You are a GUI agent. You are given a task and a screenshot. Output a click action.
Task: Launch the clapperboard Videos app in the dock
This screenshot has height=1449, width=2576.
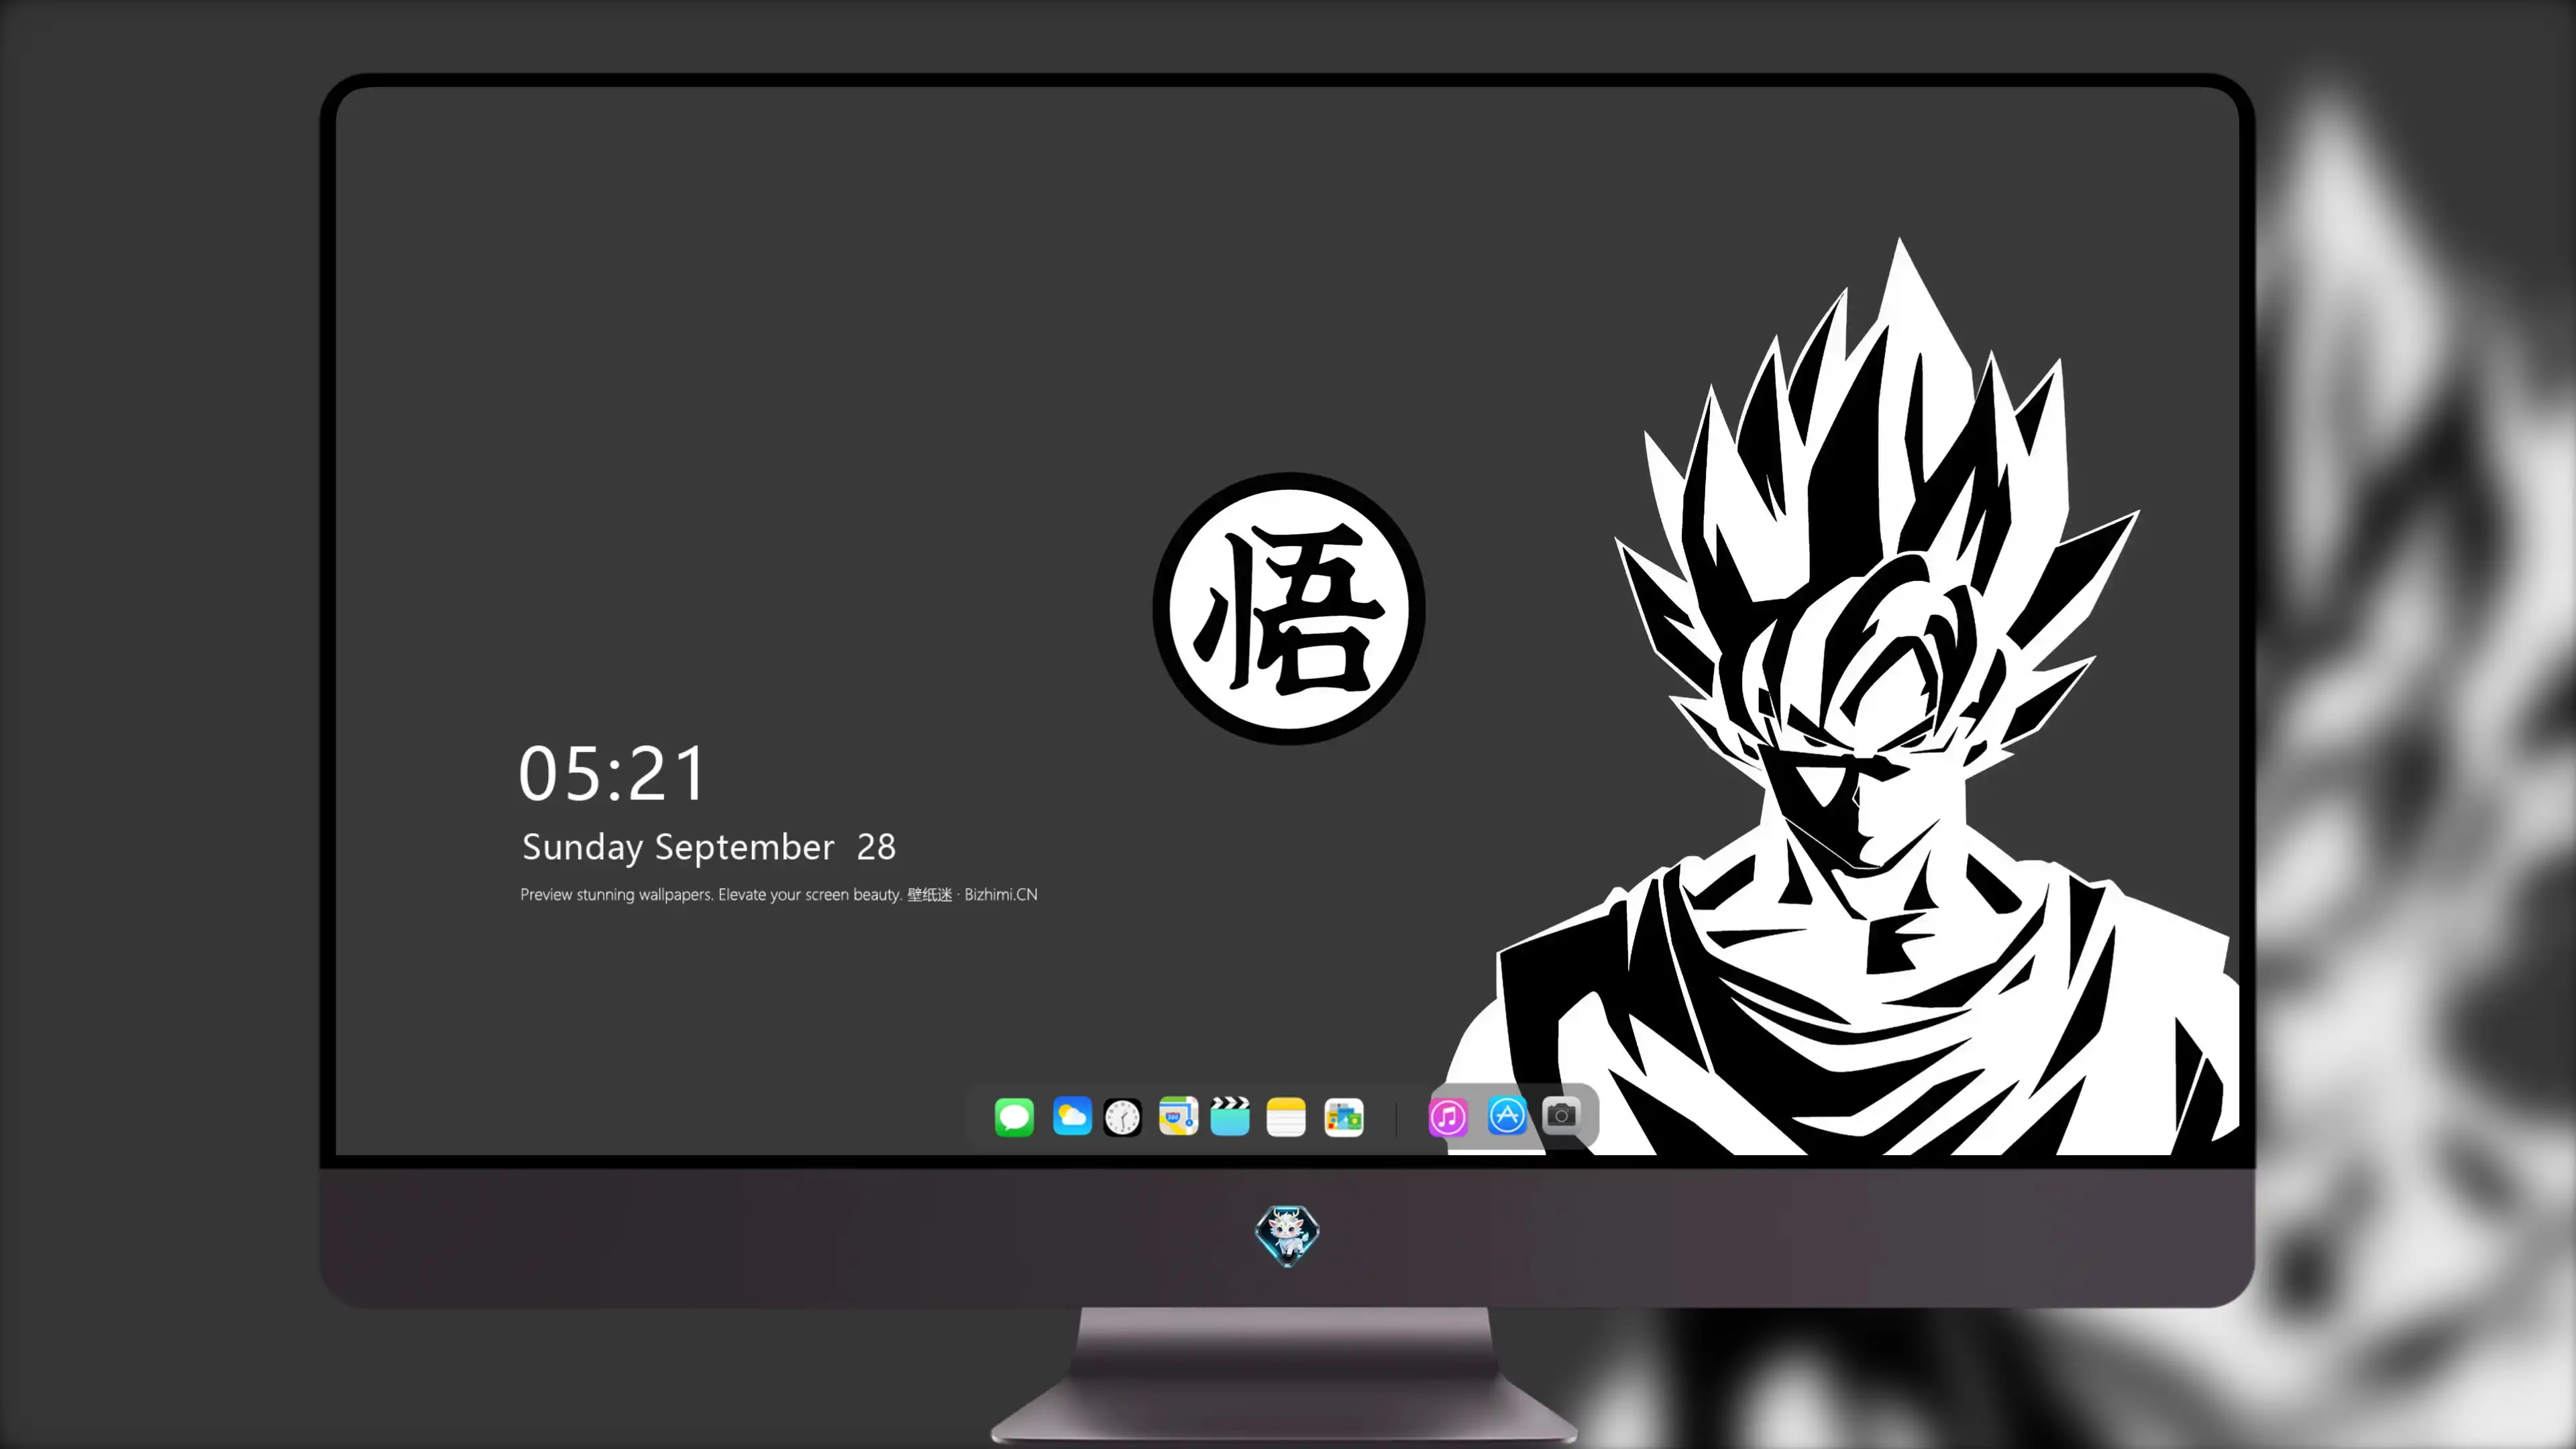click(x=1230, y=1116)
